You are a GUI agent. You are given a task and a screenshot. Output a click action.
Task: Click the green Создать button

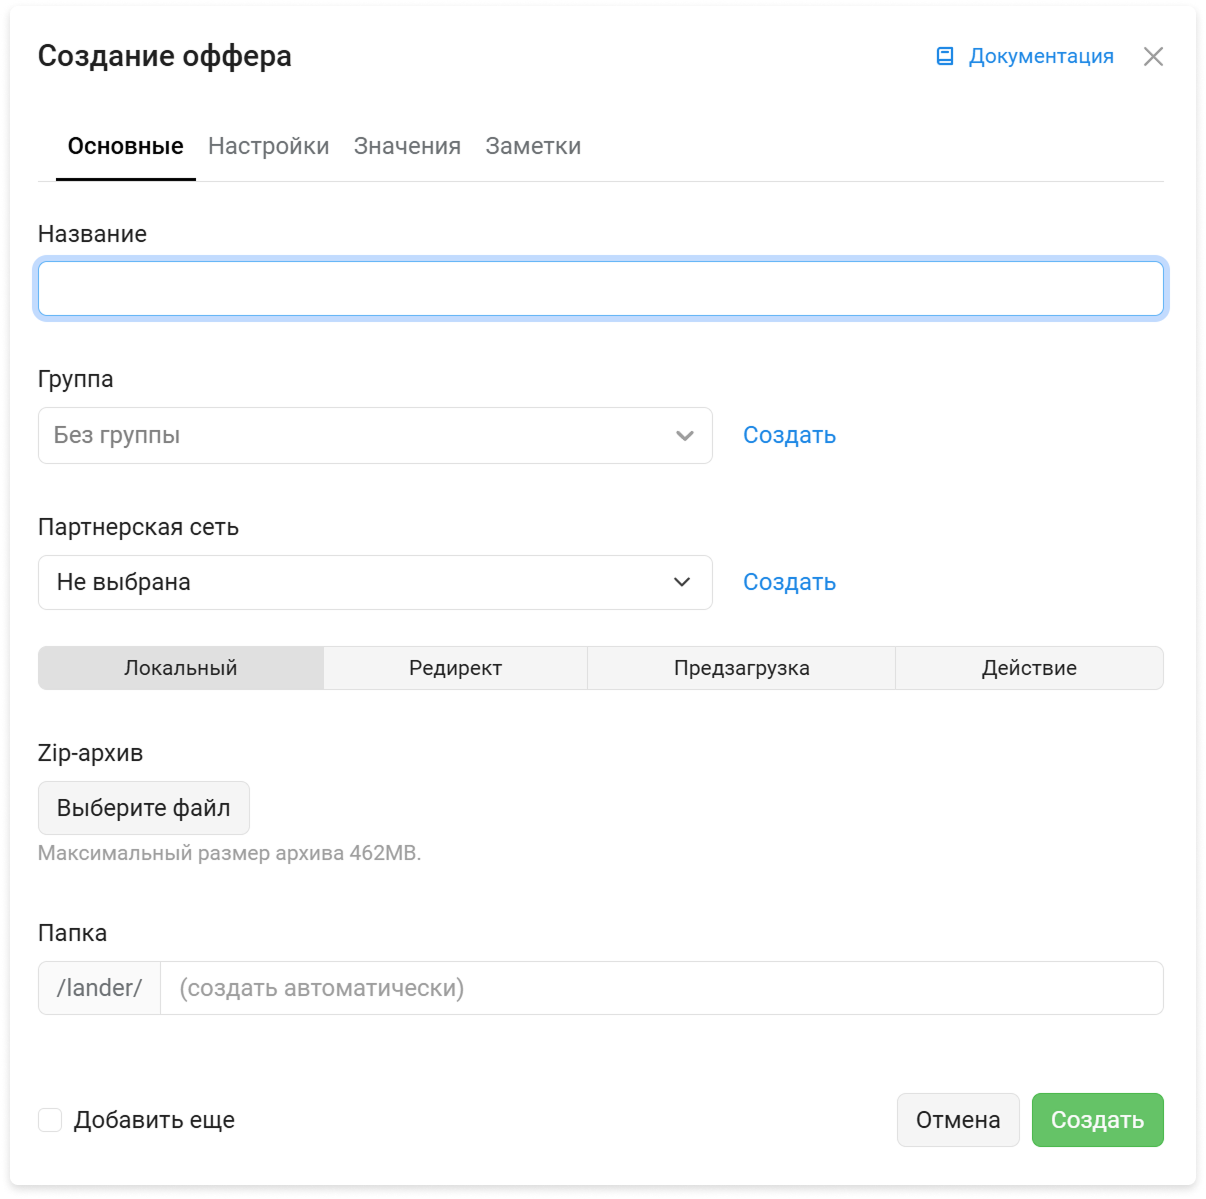[x=1098, y=1120]
